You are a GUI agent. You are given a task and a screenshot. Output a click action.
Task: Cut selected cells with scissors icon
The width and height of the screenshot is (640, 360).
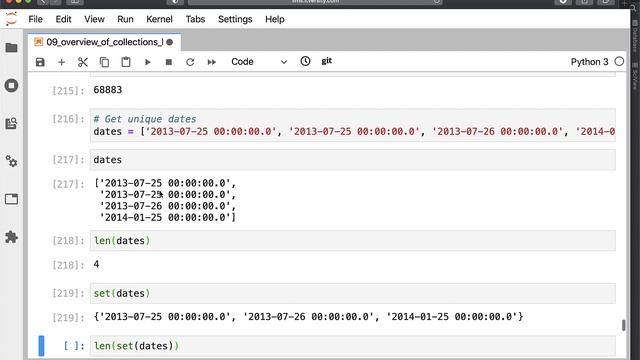tap(83, 62)
